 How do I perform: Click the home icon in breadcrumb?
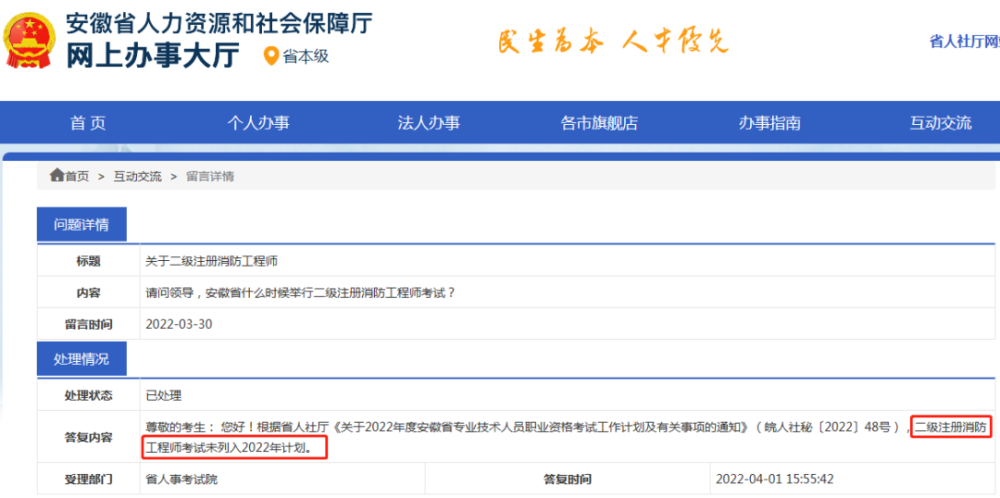click(x=57, y=175)
